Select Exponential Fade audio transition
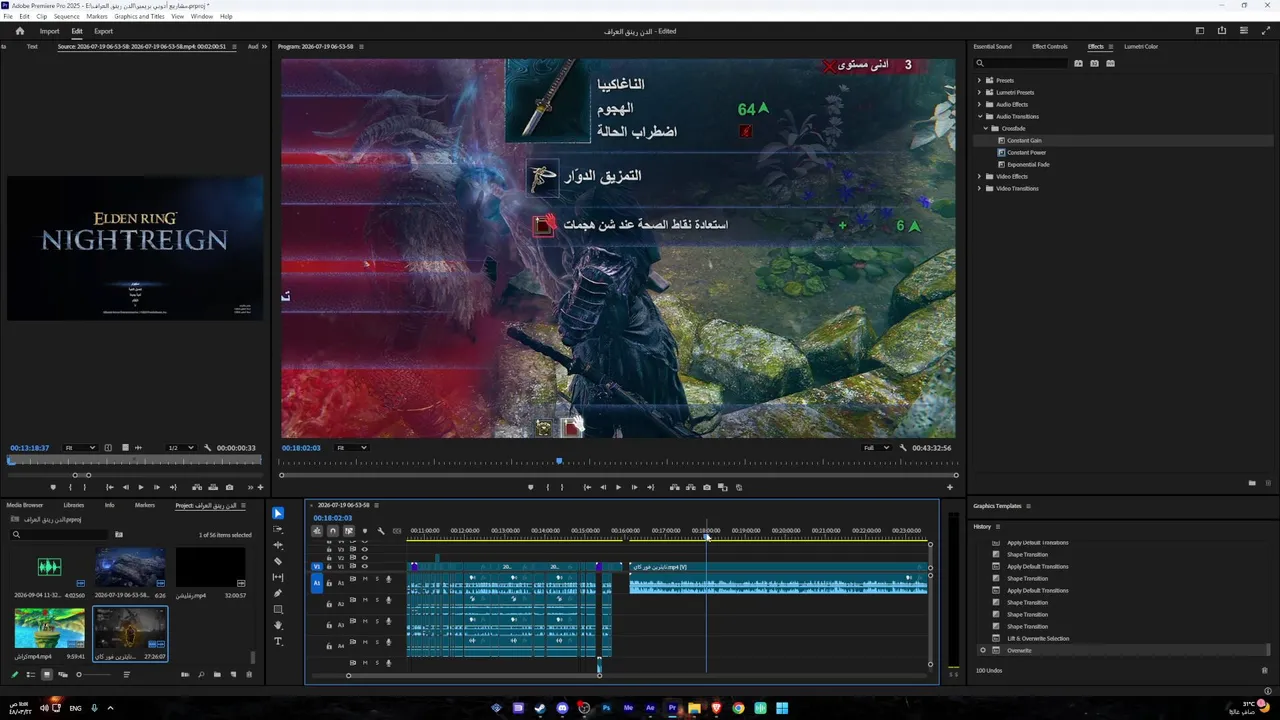Viewport: 1280px width, 720px height. coord(1028,164)
